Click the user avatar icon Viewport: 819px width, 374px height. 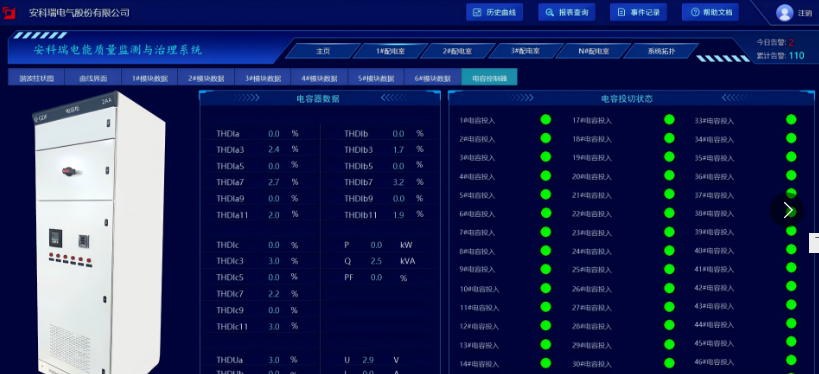coord(784,13)
